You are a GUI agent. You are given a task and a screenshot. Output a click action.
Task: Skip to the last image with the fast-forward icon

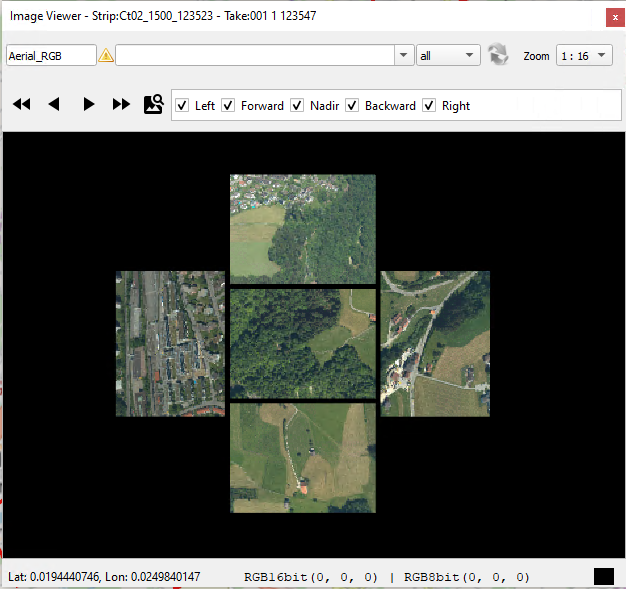point(121,104)
